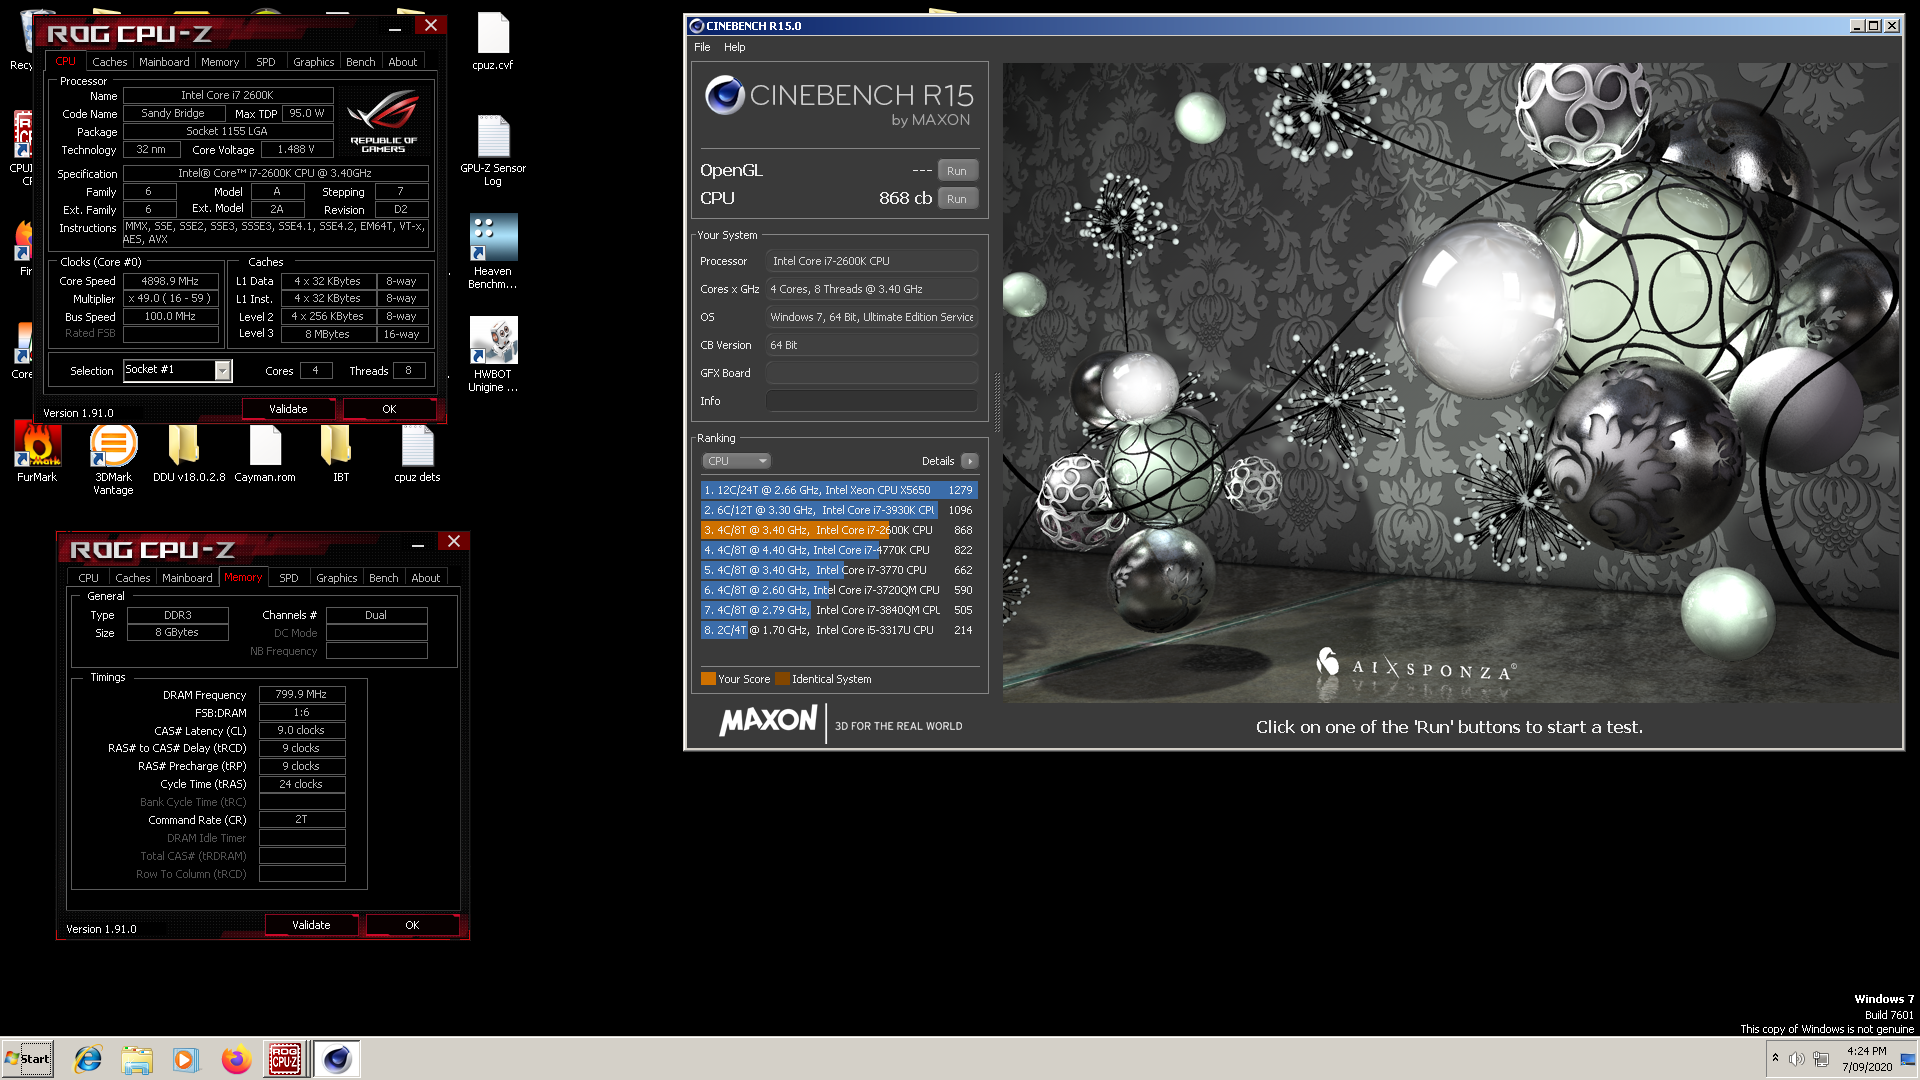The height and width of the screenshot is (1080, 1920).
Task: Click OK in the top CPU-Z window
Action: click(389, 409)
